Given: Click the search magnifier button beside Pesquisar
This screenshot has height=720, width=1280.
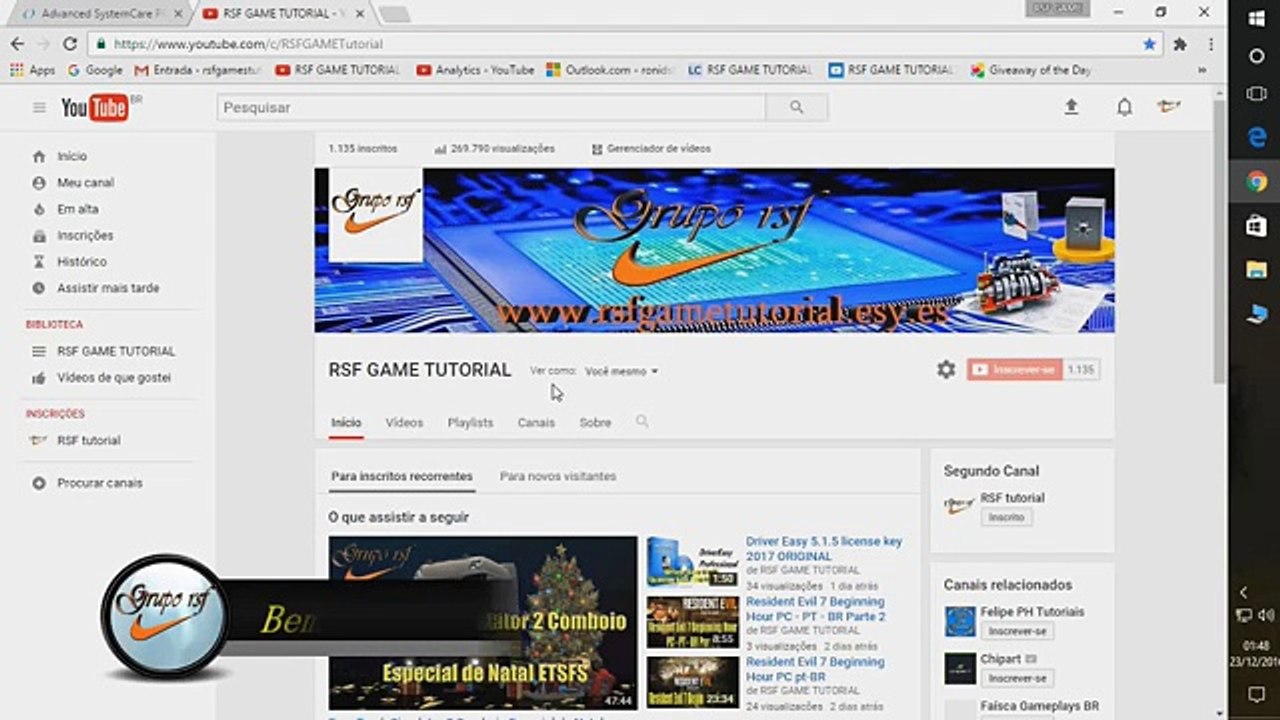Looking at the screenshot, I should 796,107.
